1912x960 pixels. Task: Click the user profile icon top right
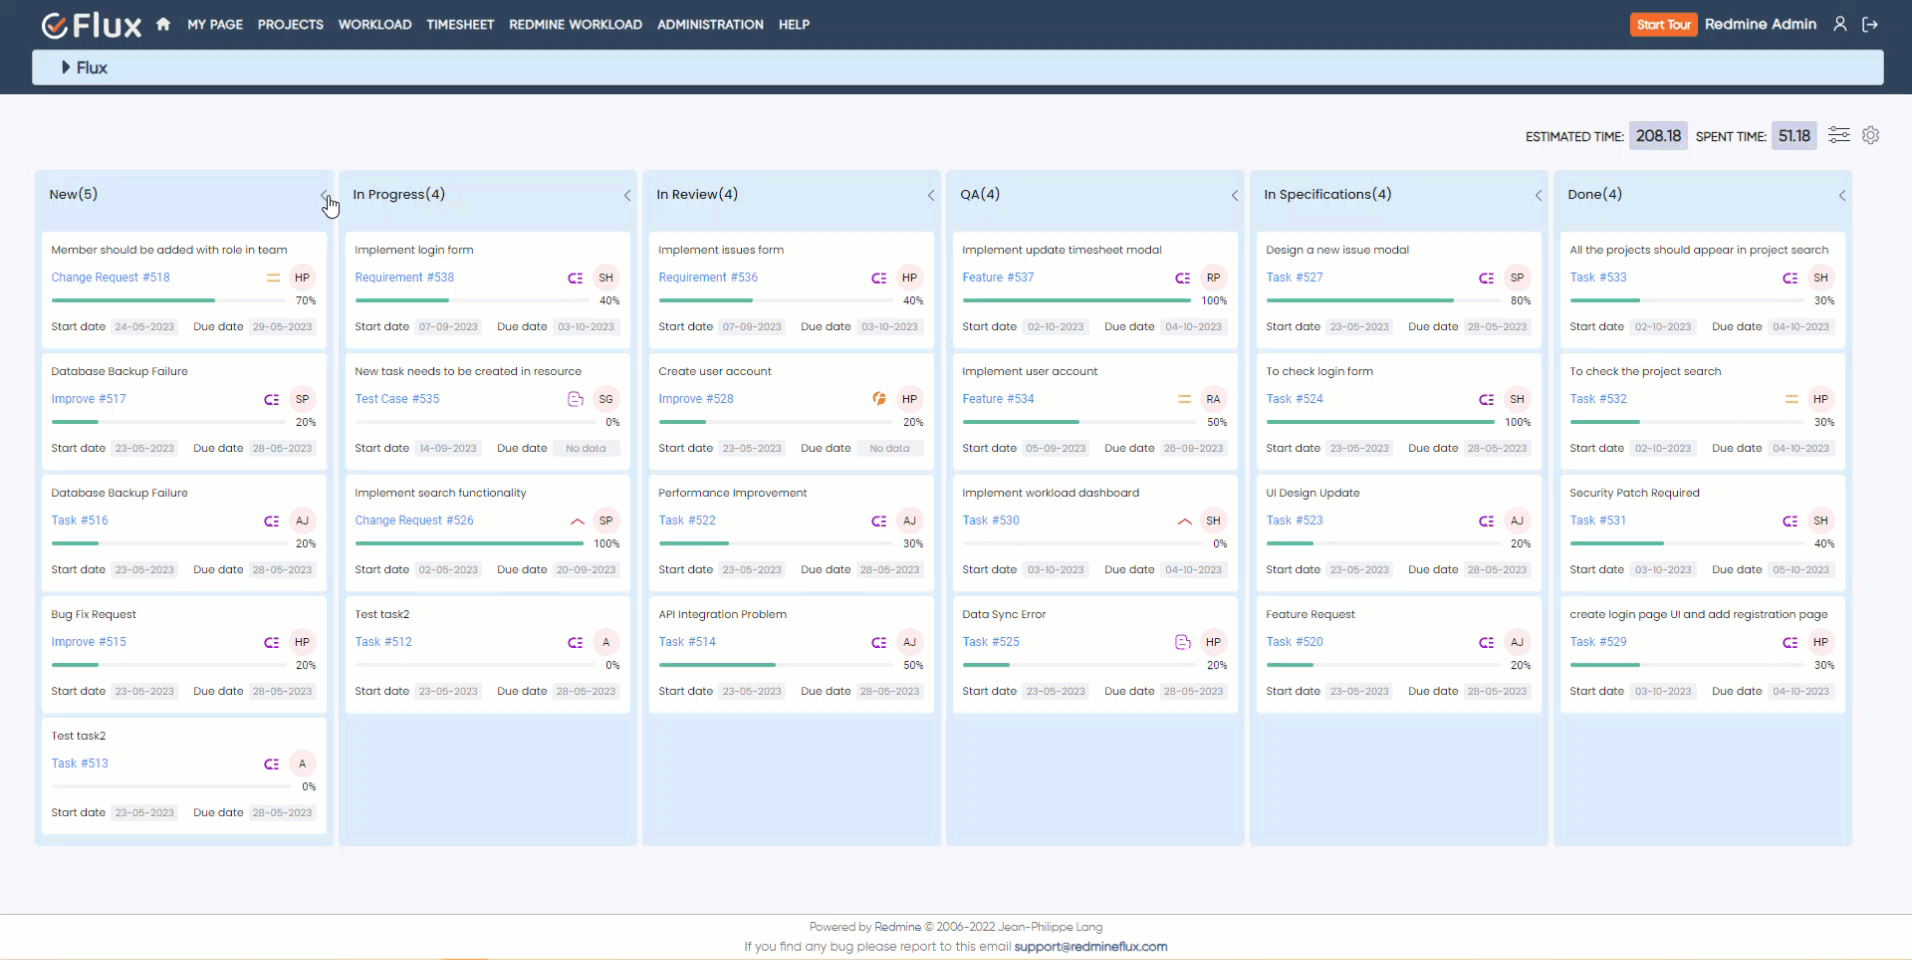click(1840, 24)
